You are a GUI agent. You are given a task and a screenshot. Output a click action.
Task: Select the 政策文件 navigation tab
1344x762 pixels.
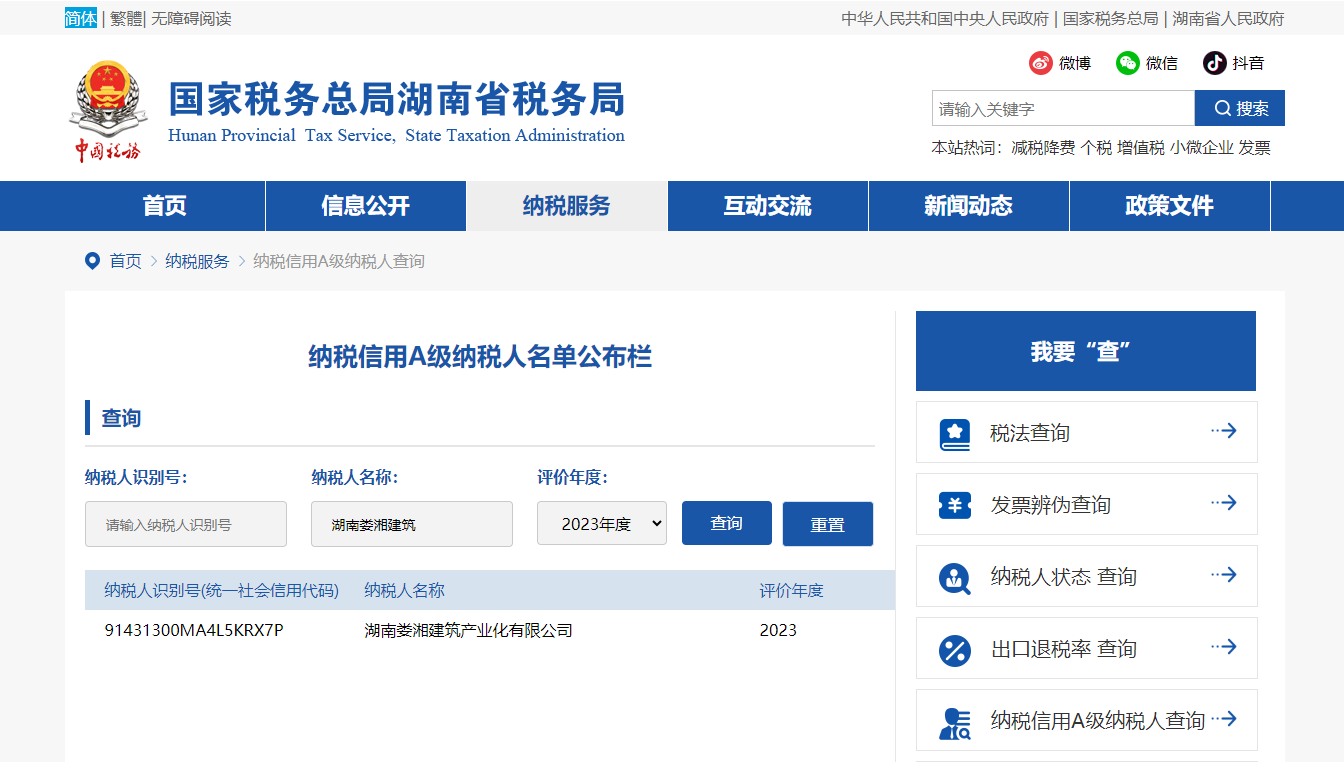coord(1169,206)
